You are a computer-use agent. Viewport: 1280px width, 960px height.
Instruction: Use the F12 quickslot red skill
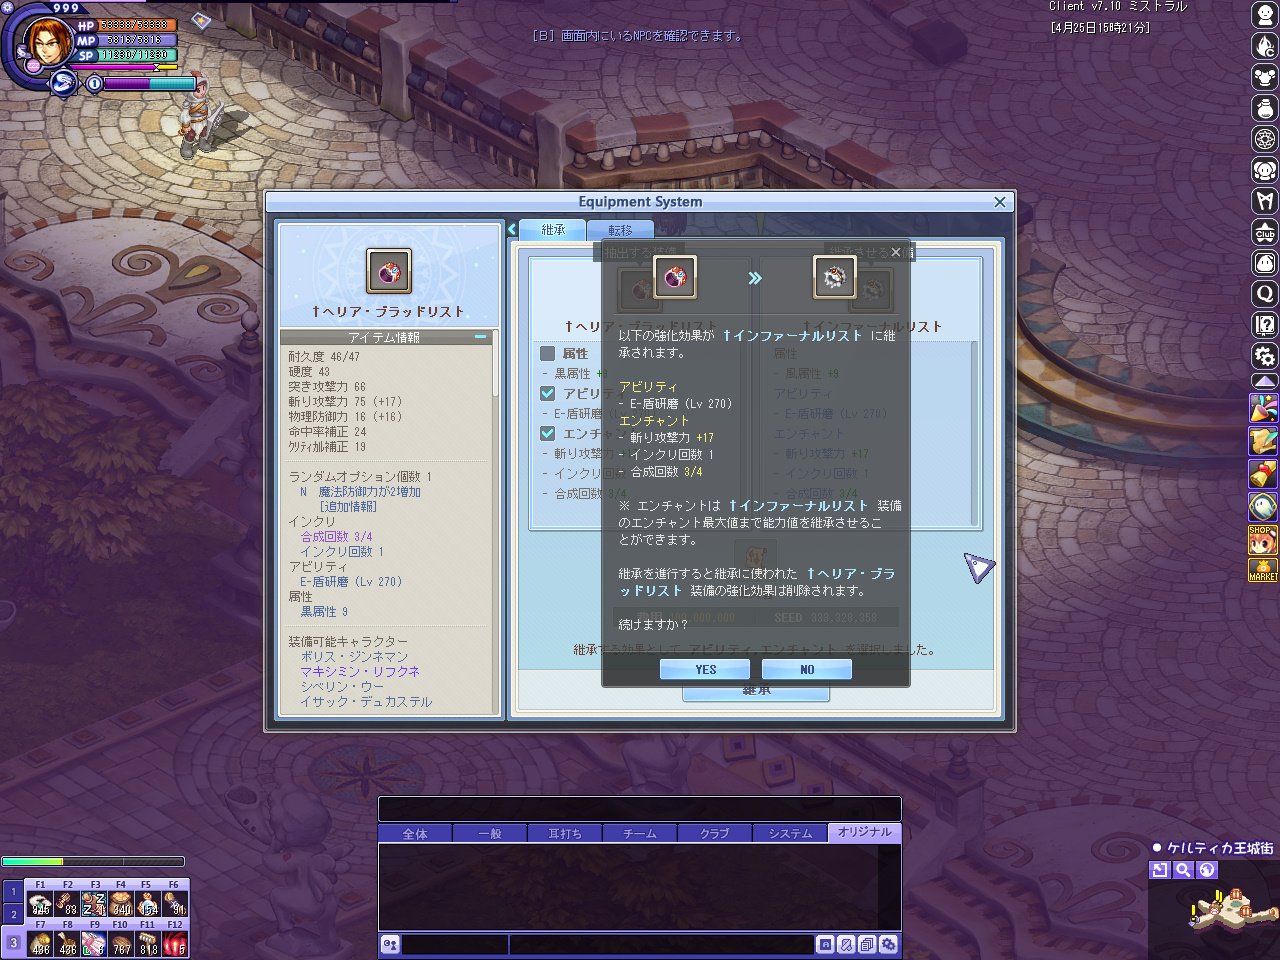(x=175, y=942)
